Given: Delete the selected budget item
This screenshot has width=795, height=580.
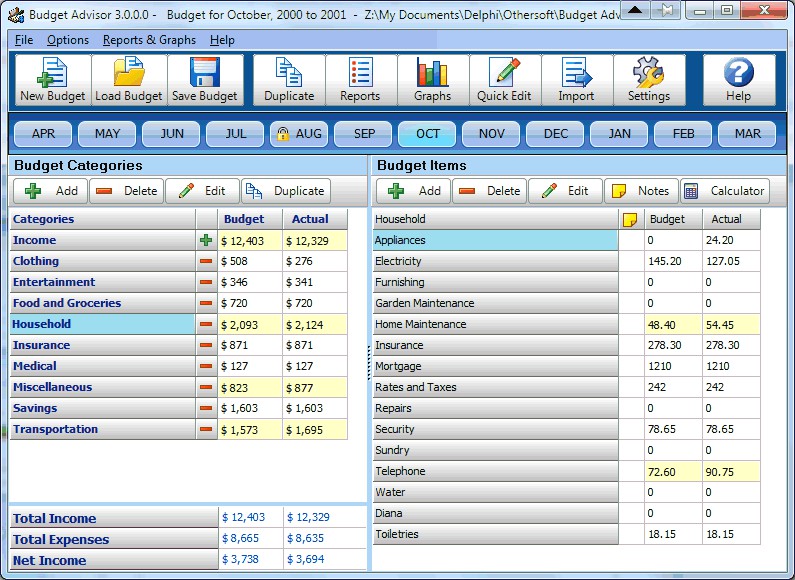Looking at the screenshot, I should click(490, 191).
